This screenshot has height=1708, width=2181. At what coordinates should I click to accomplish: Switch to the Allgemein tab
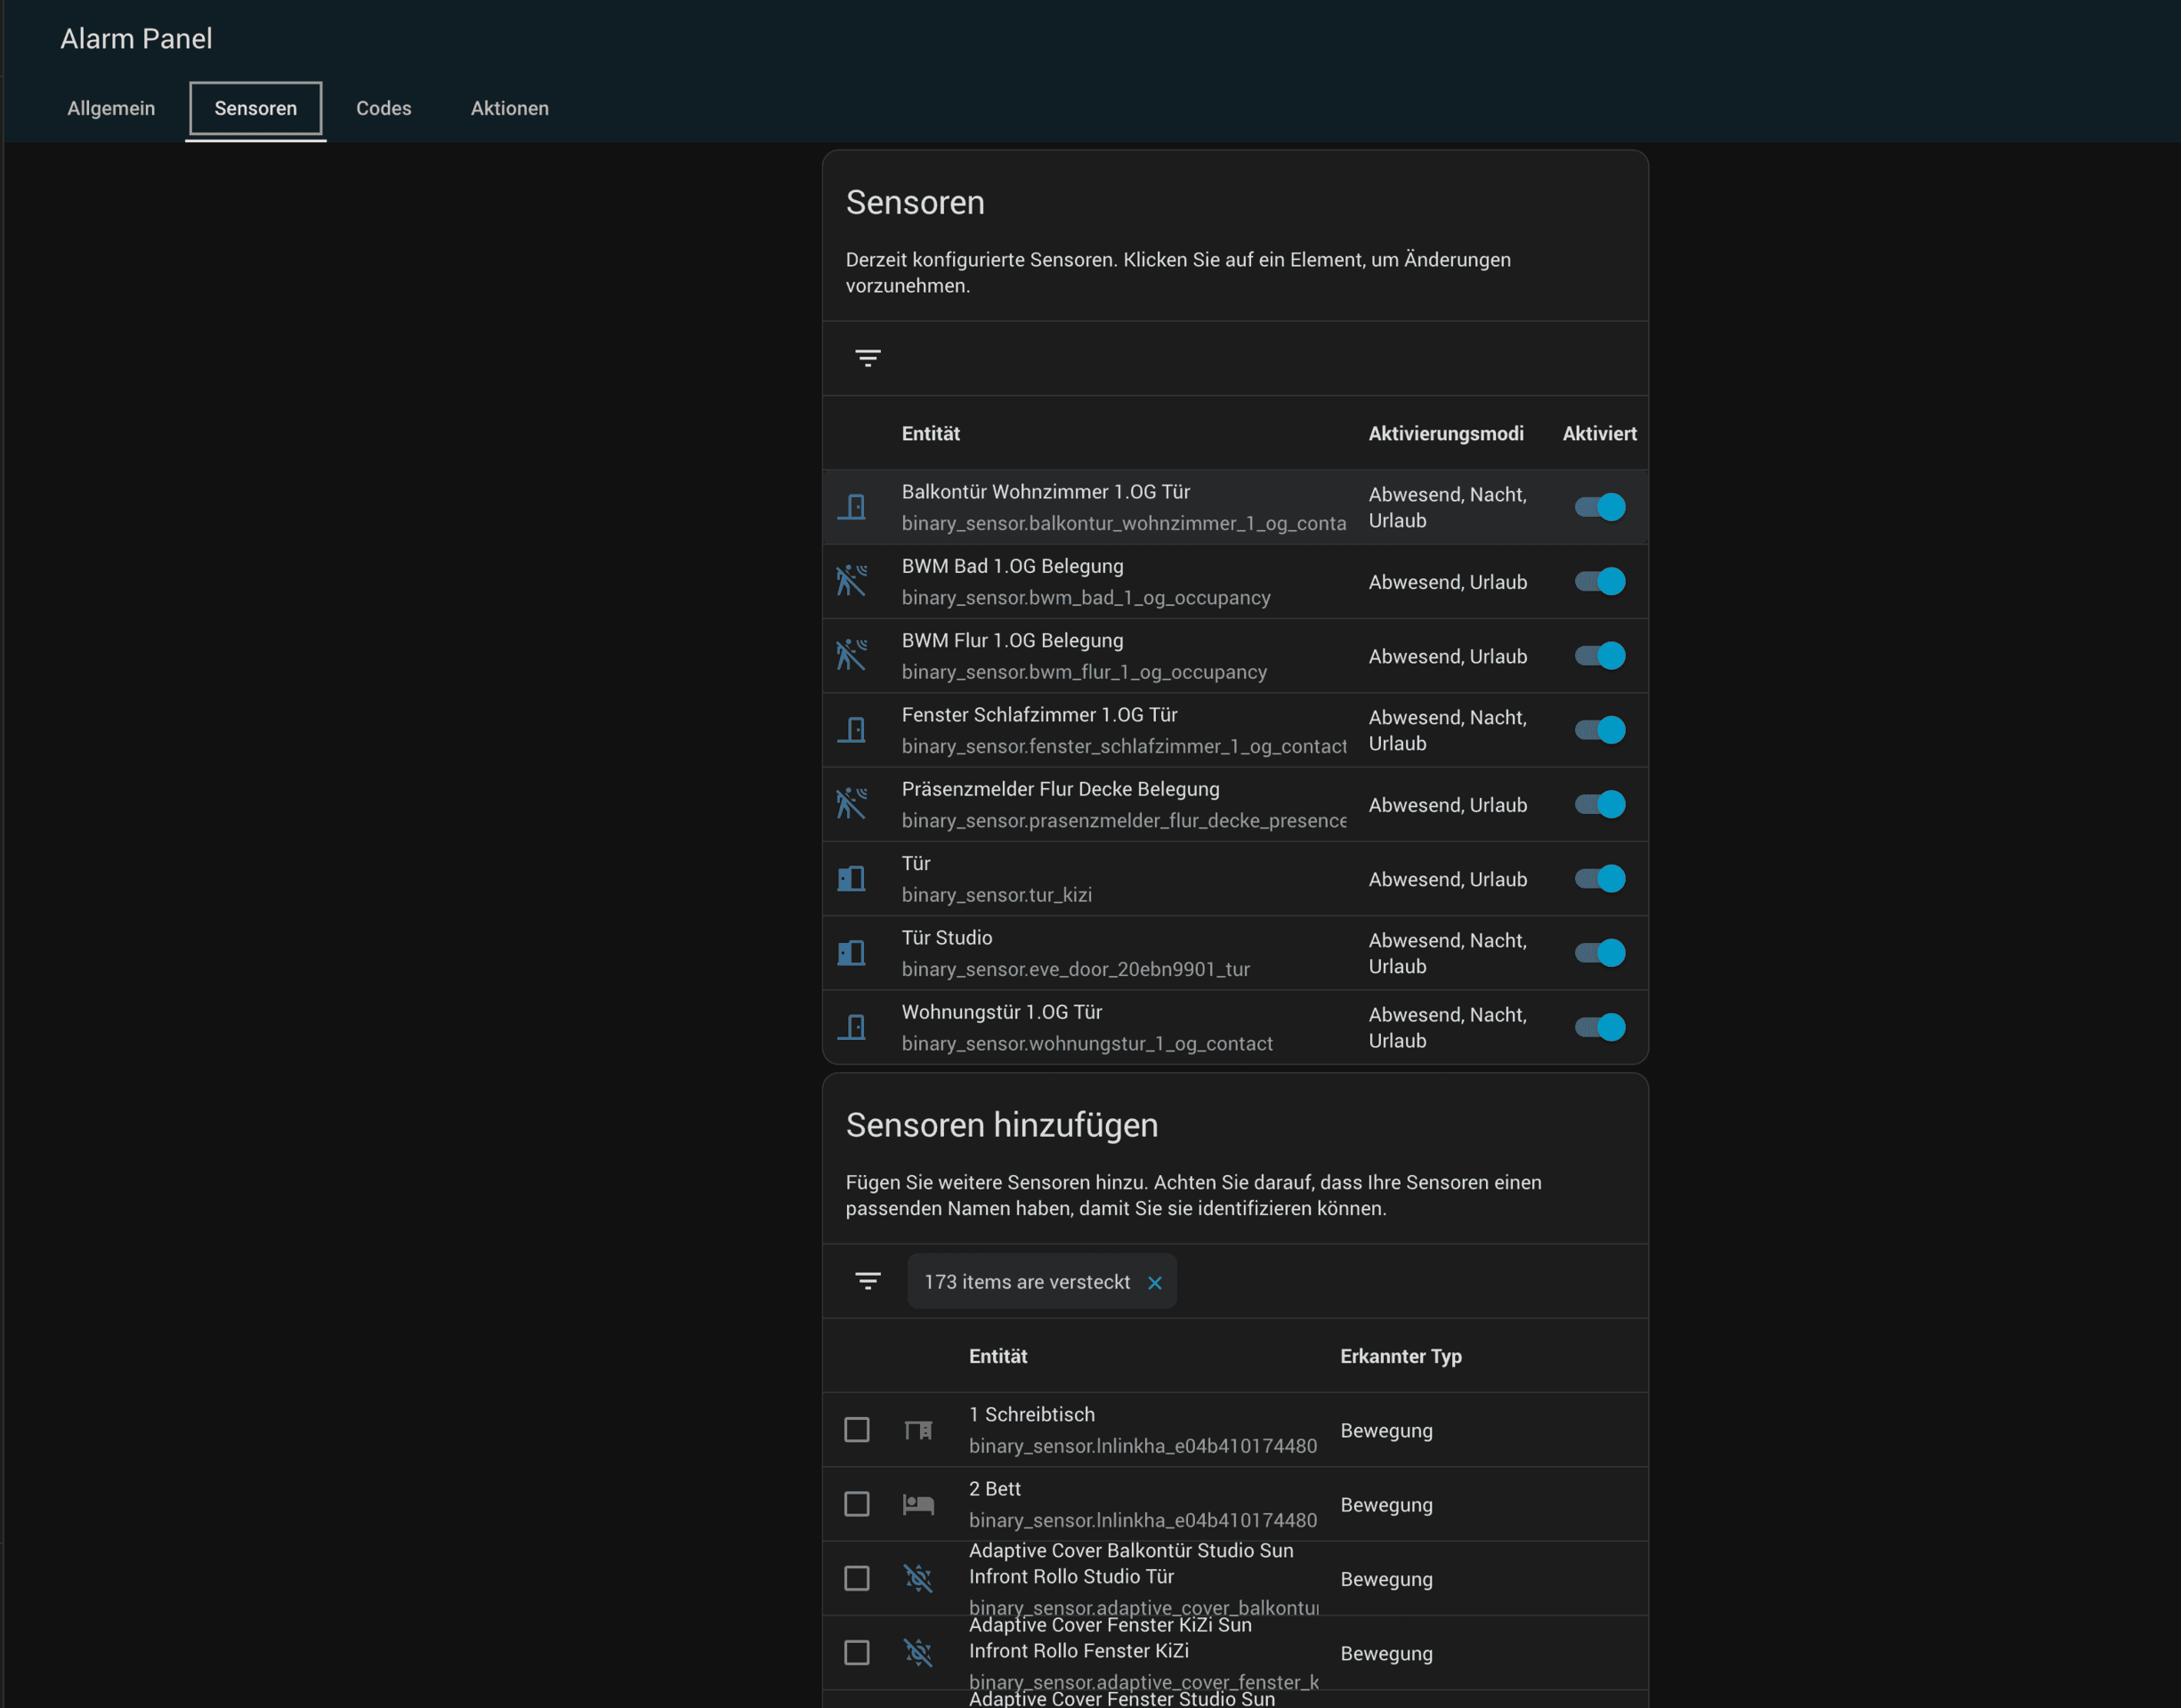(111, 108)
